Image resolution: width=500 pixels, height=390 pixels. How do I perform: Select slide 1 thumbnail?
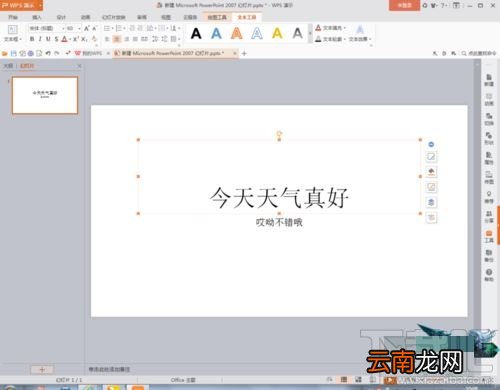(45, 95)
